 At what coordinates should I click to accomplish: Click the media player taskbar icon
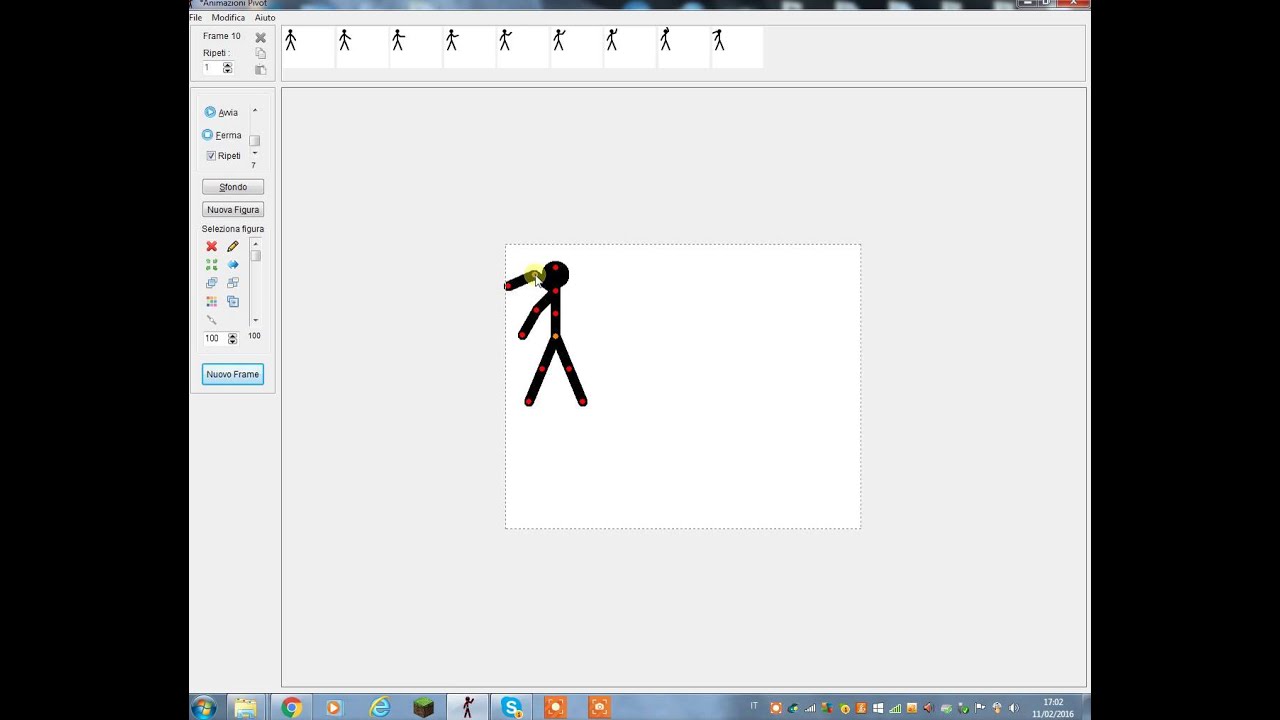pos(334,708)
